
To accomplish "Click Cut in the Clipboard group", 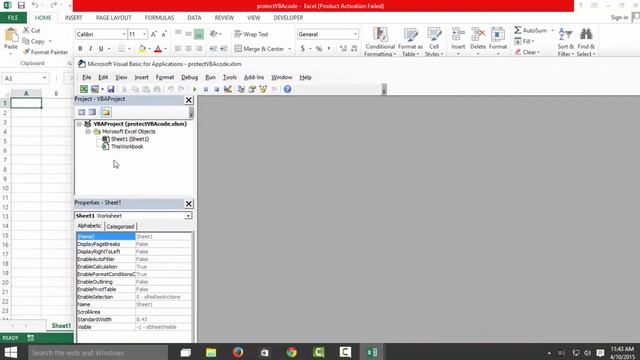I will click(x=31, y=30).
